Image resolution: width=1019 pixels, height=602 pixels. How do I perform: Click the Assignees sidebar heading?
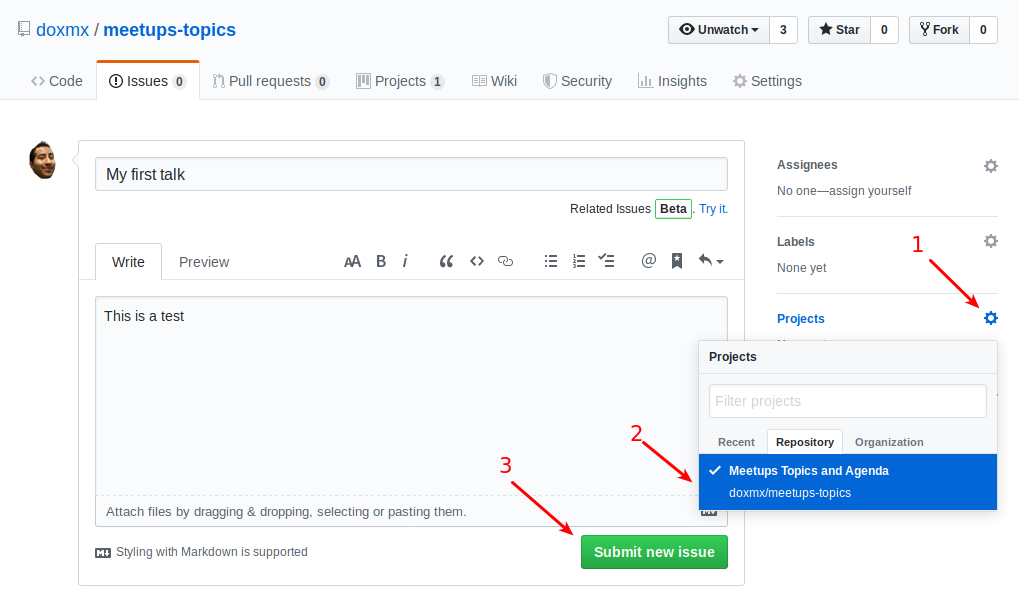click(x=807, y=165)
